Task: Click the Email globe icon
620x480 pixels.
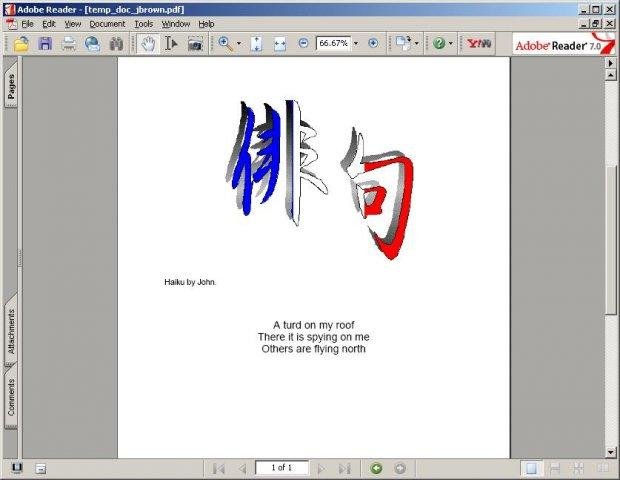Action: pyautogui.click(x=93, y=43)
